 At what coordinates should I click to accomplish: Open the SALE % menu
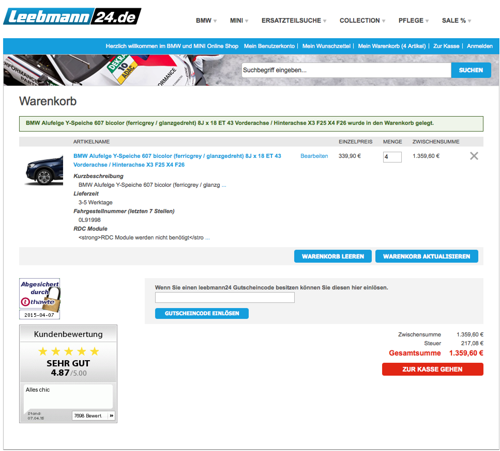click(x=456, y=21)
